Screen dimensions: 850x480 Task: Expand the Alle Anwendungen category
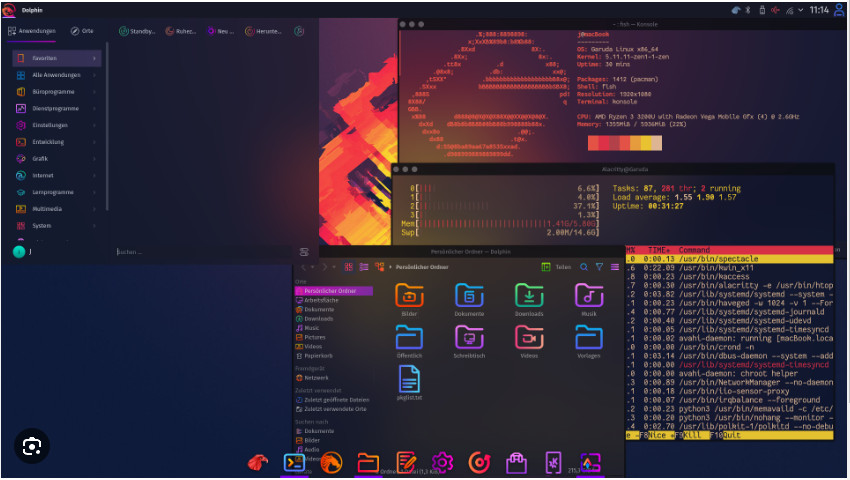pos(56,75)
